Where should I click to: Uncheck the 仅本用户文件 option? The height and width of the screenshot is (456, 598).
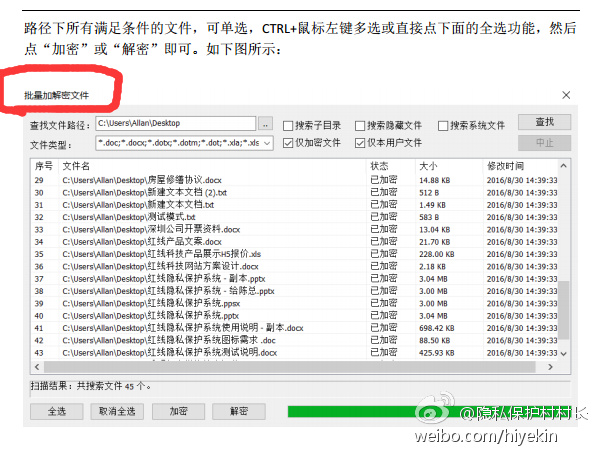[360, 143]
